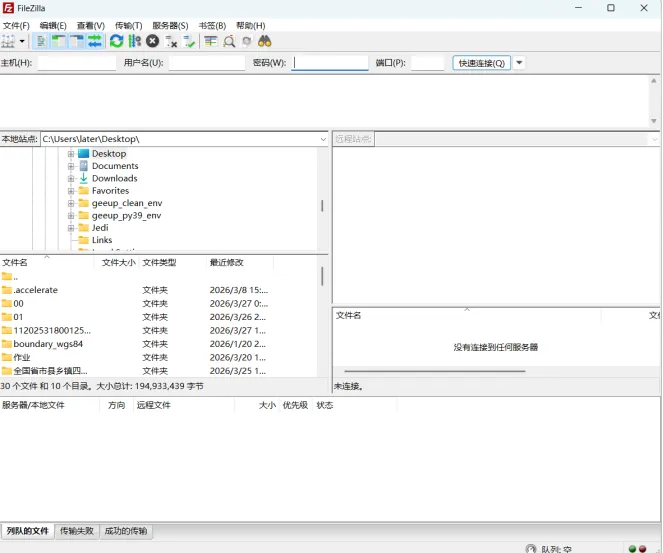This screenshot has height=553, width=663.
Task: Expand Downloads tree node
Action: tap(71, 178)
